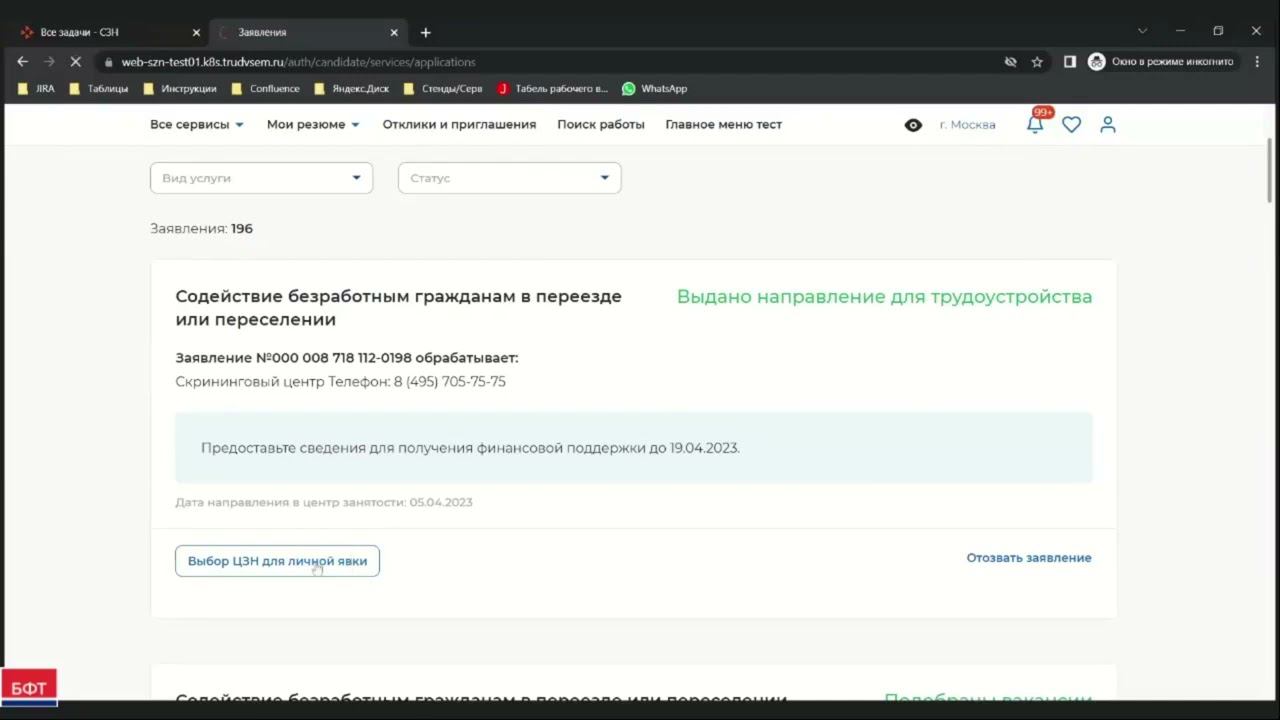
Task: Open the Confluence bookmark folder
Action: click(265, 88)
